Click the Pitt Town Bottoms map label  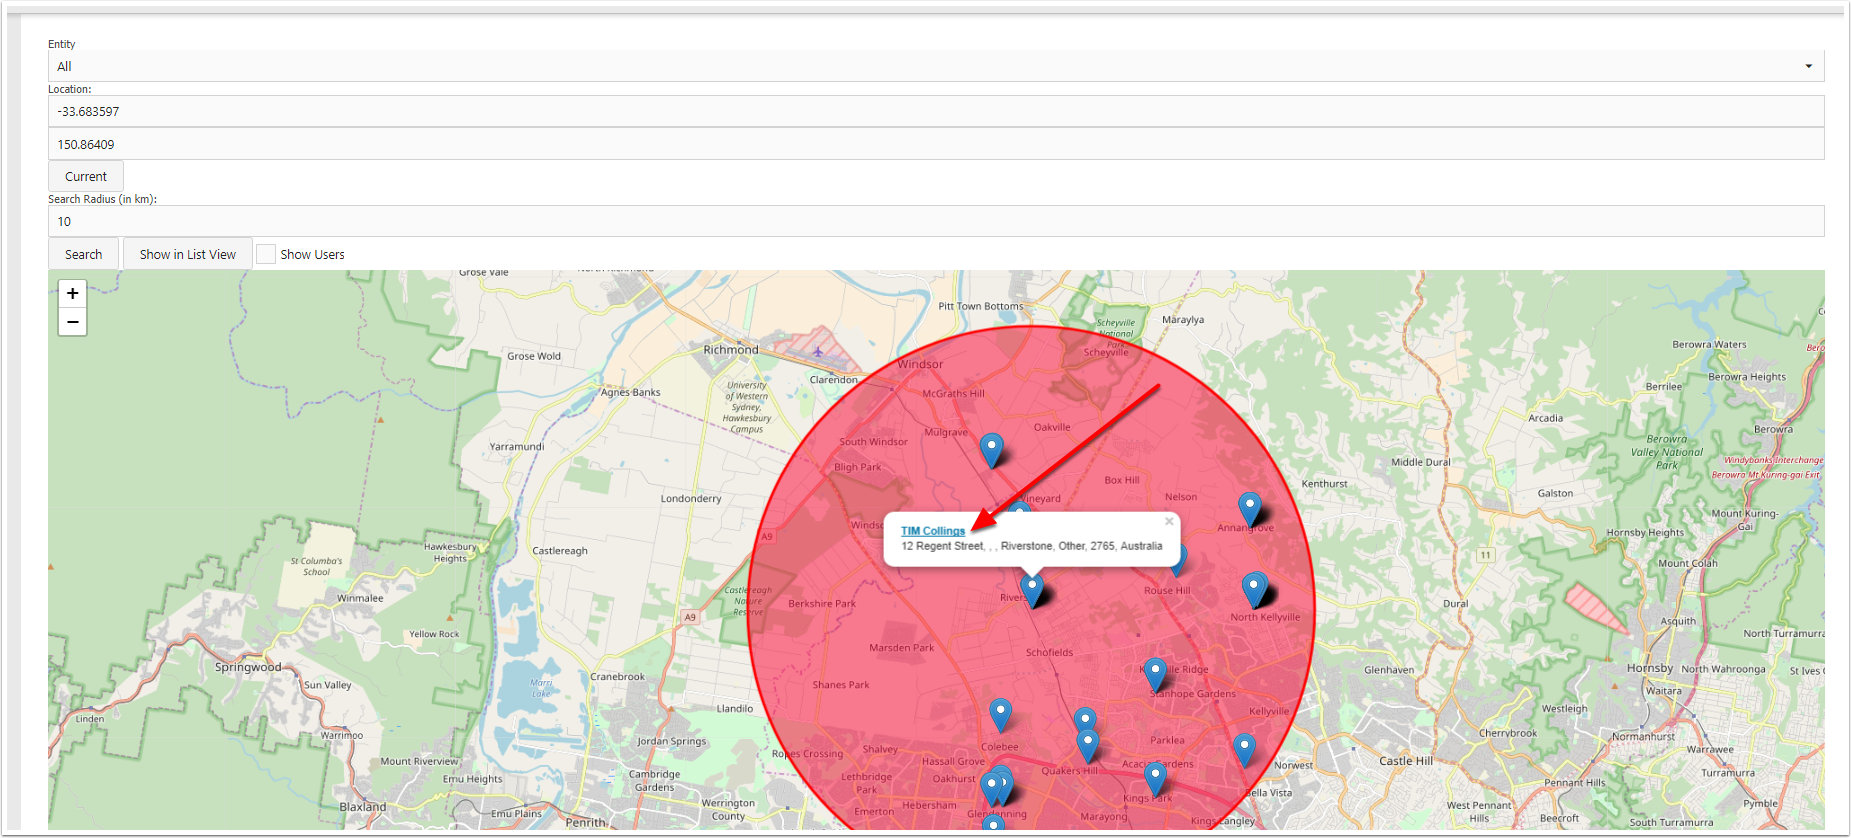[x=981, y=306]
